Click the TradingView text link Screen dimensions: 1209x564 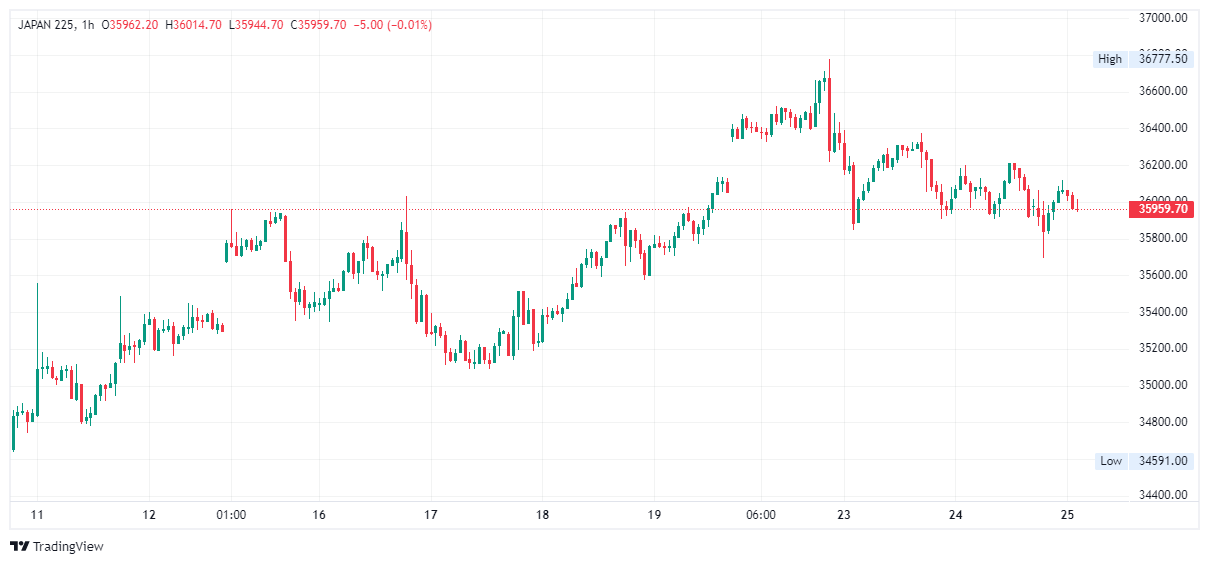[68, 547]
